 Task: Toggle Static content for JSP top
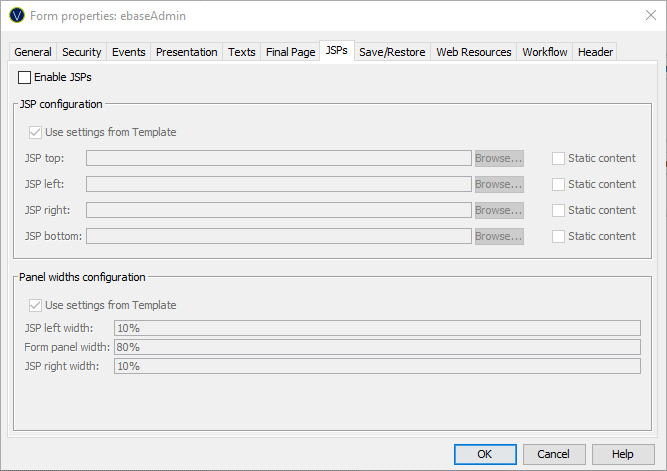pos(559,158)
